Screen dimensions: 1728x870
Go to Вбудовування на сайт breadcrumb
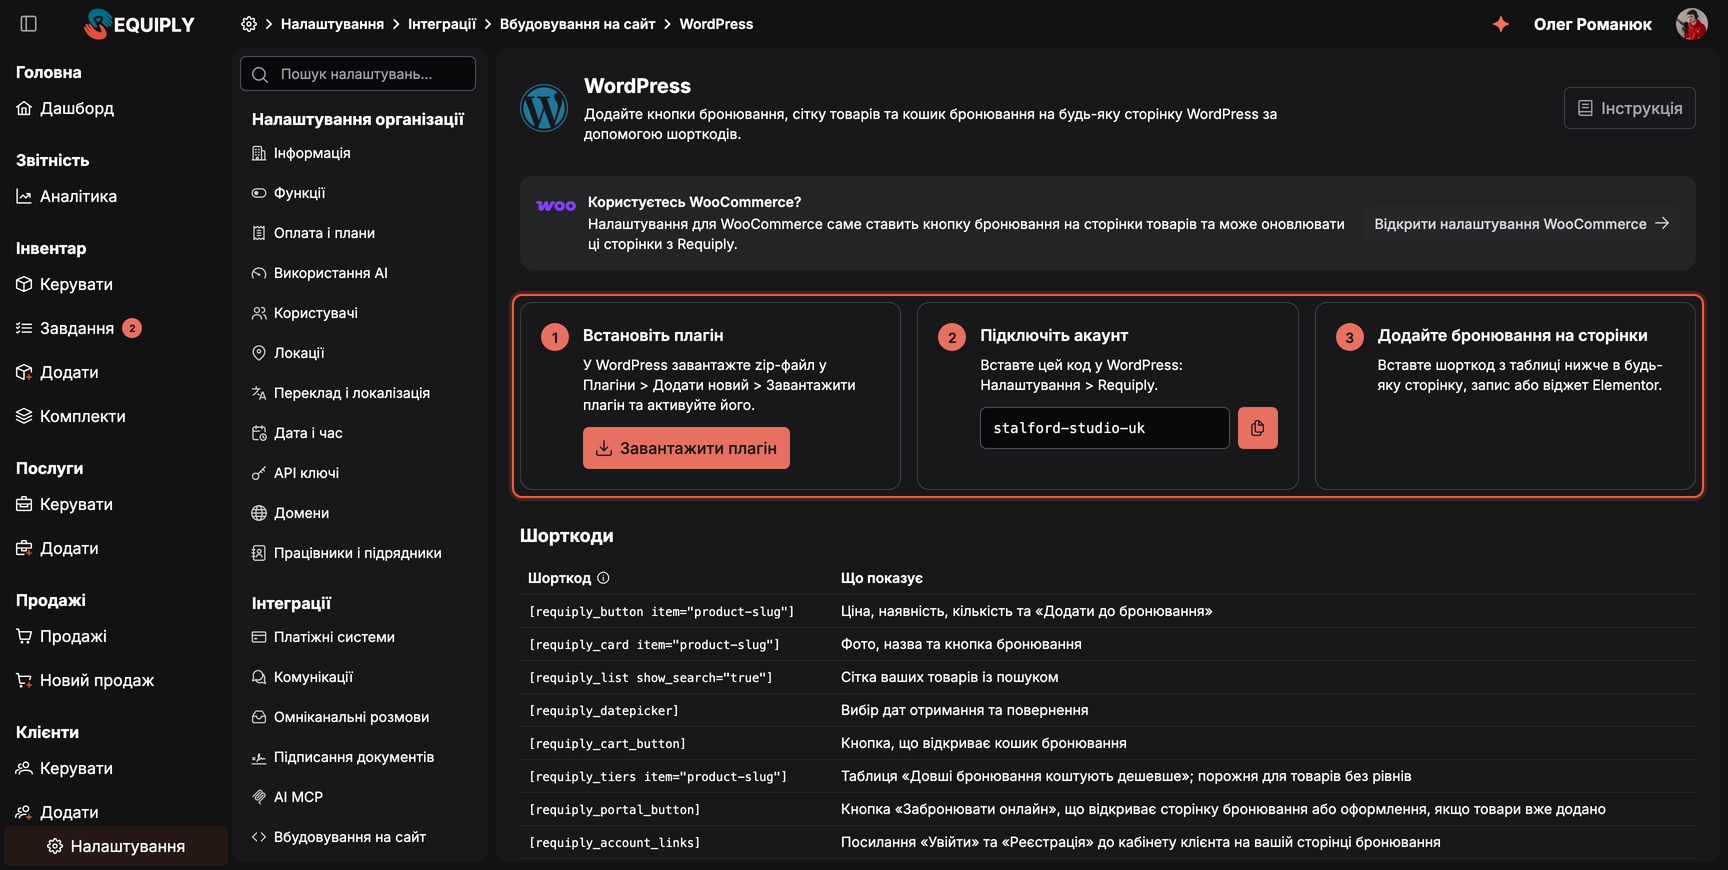coord(578,24)
